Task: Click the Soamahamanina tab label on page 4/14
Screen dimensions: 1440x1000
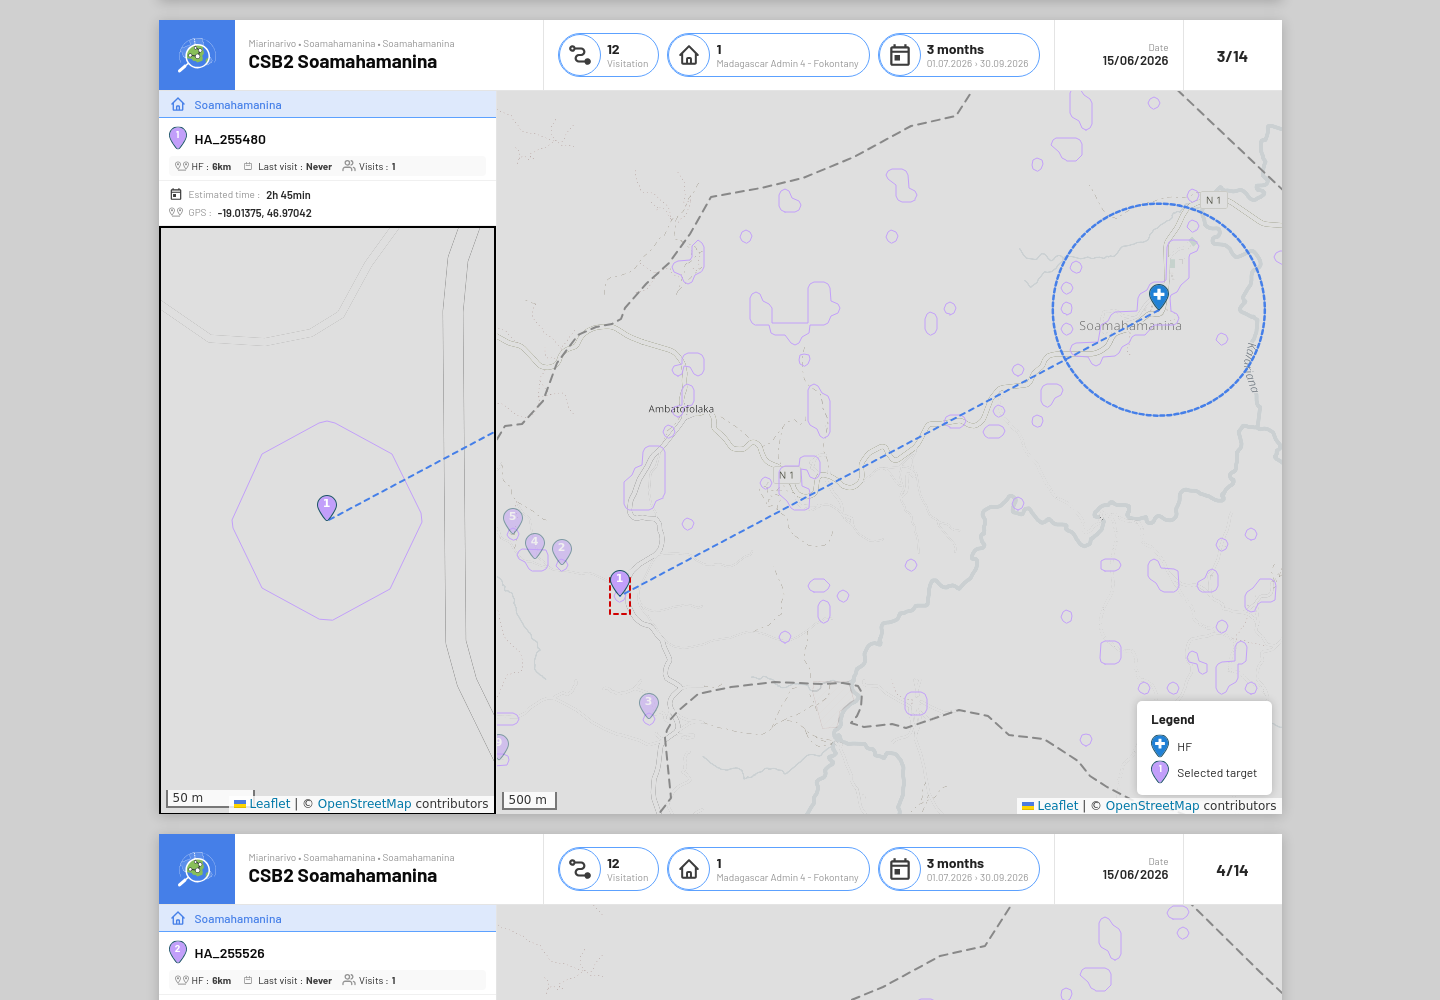Action: (x=238, y=919)
